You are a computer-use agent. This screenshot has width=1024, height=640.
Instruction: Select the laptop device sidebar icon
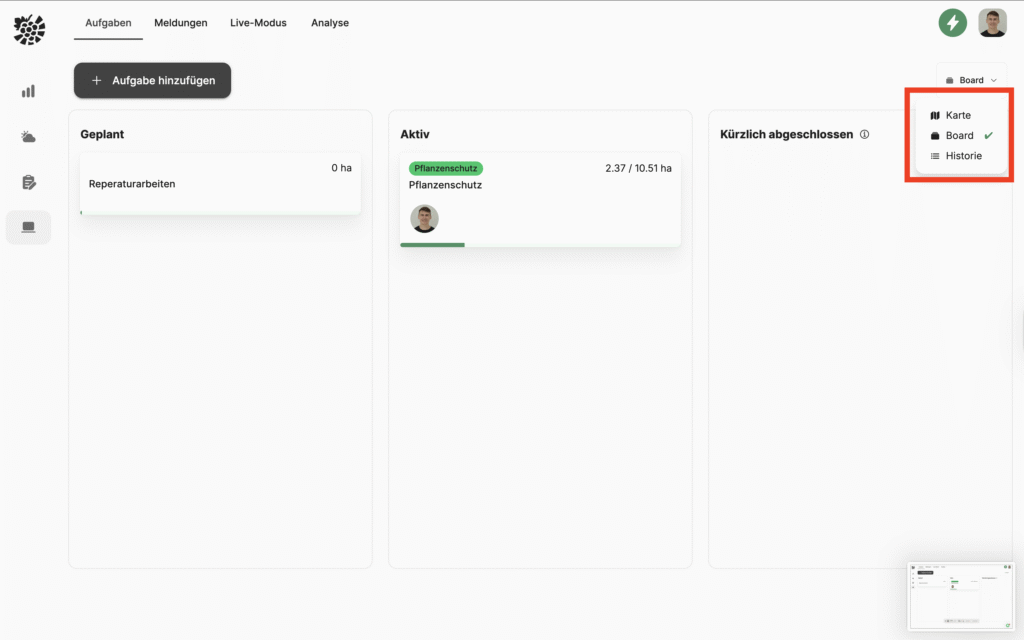(x=28, y=228)
